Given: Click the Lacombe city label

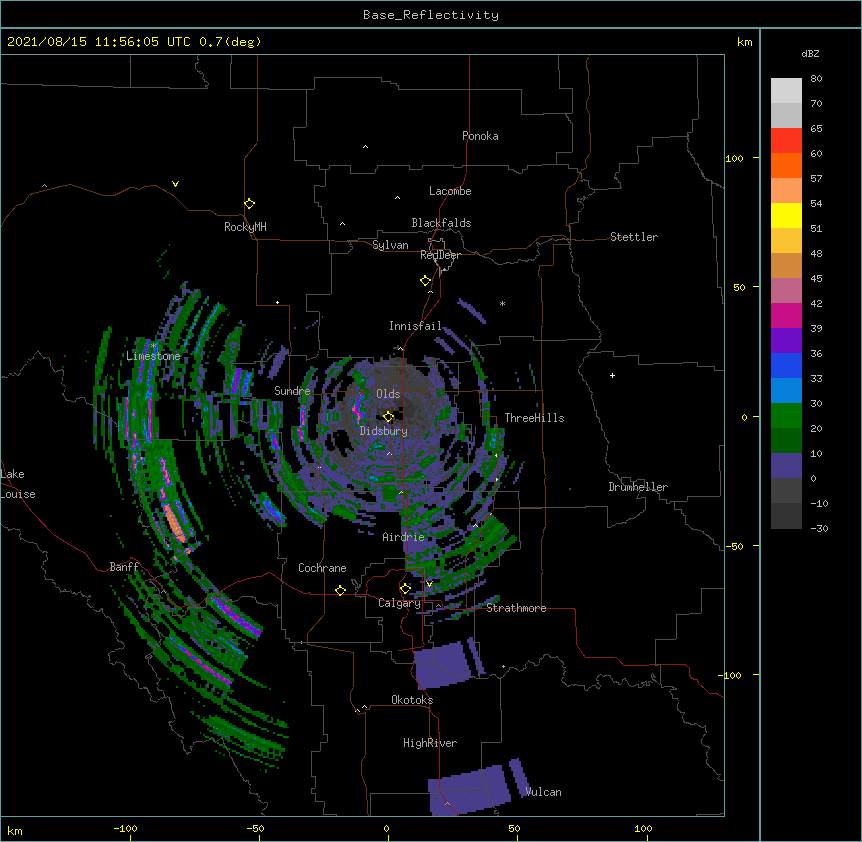Looking at the screenshot, I should click(x=450, y=191).
